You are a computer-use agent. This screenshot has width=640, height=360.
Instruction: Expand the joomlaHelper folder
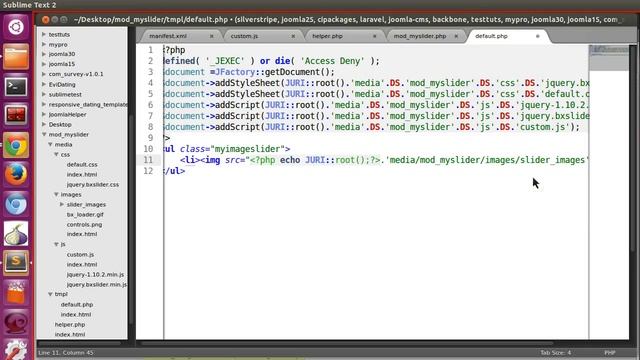pyautogui.click(x=44, y=114)
